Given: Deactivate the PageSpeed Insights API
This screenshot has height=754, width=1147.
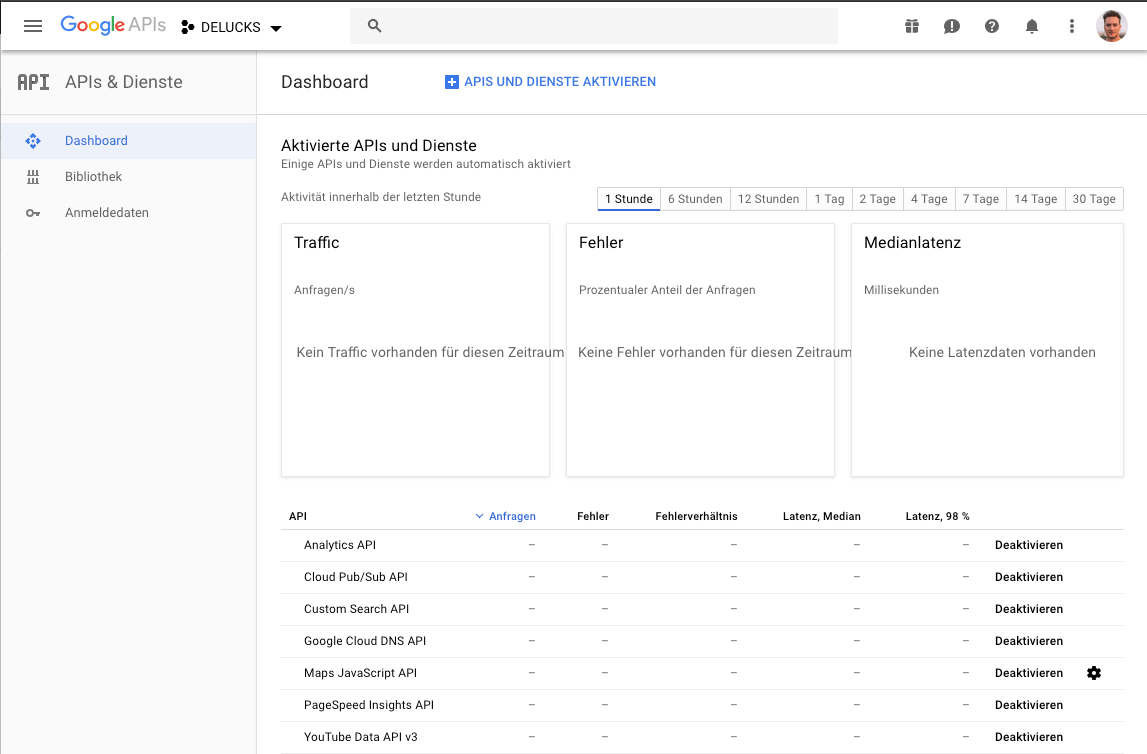Looking at the screenshot, I should [x=1028, y=705].
